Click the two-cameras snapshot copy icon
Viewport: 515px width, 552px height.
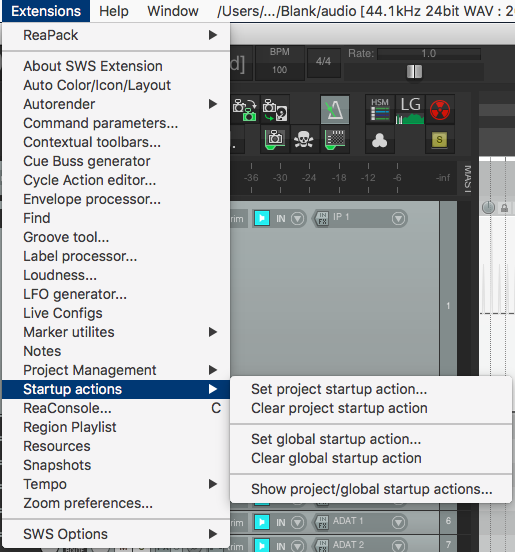245,109
